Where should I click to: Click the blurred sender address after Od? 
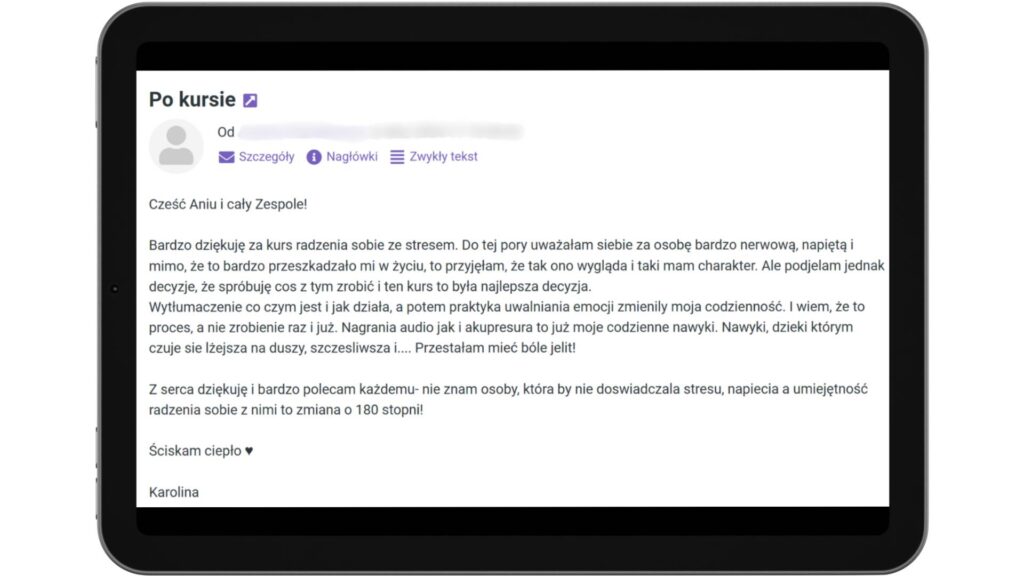pyautogui.click(x=381, y=132)
